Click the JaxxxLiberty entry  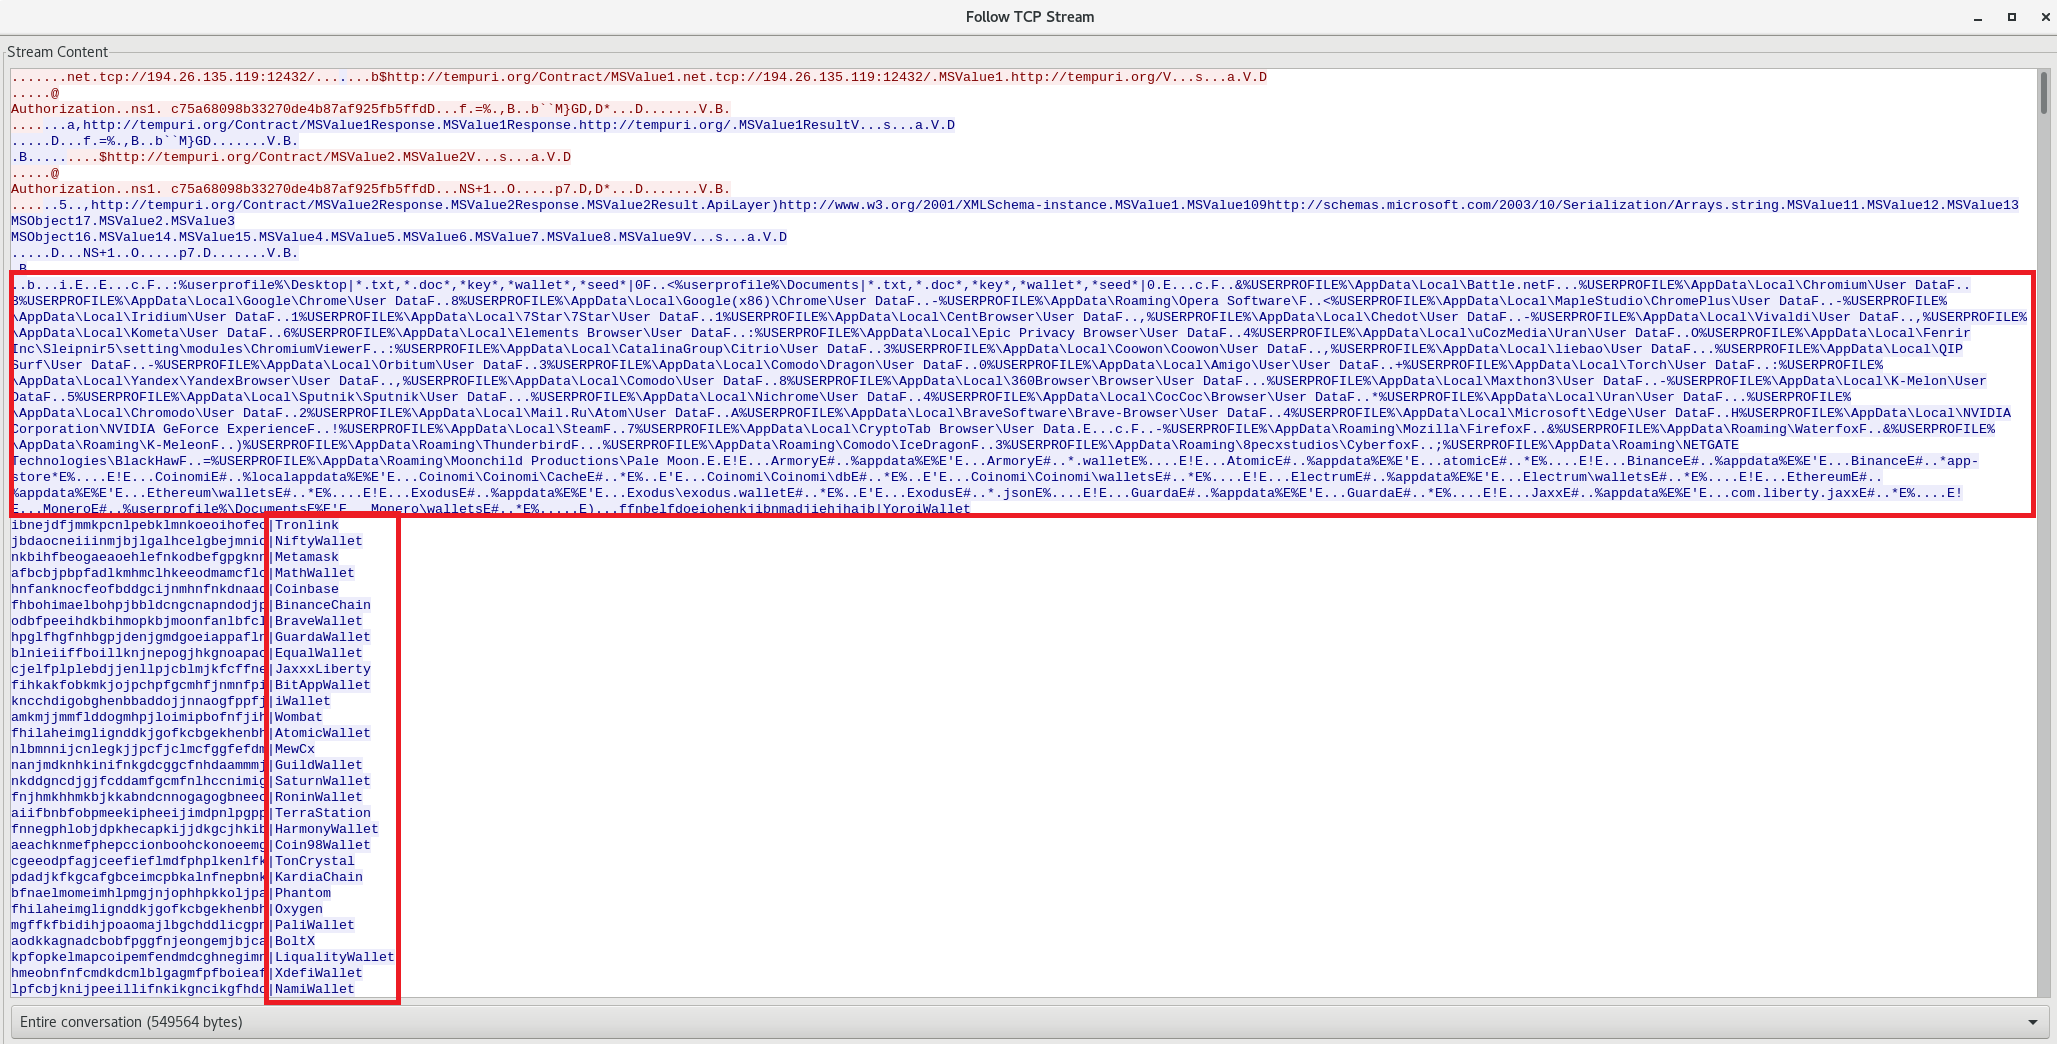[322, 669]
